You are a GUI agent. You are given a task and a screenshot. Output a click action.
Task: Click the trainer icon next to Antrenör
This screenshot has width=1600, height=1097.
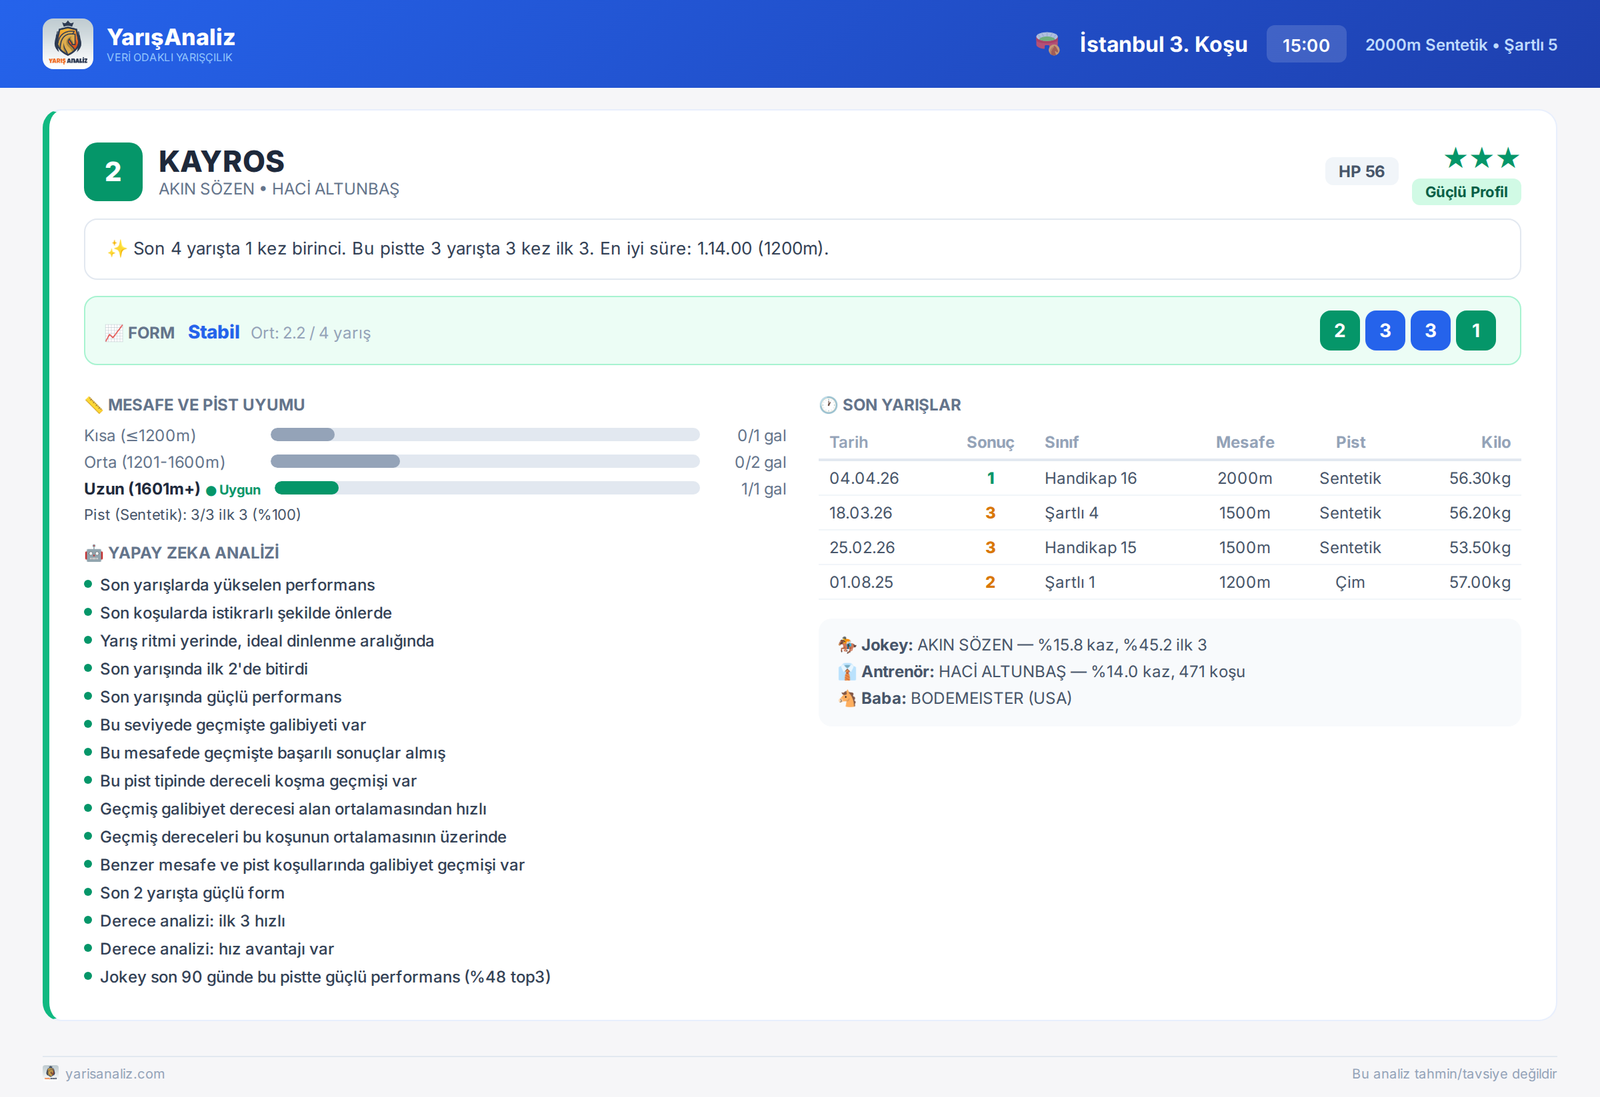coord(847,672)
